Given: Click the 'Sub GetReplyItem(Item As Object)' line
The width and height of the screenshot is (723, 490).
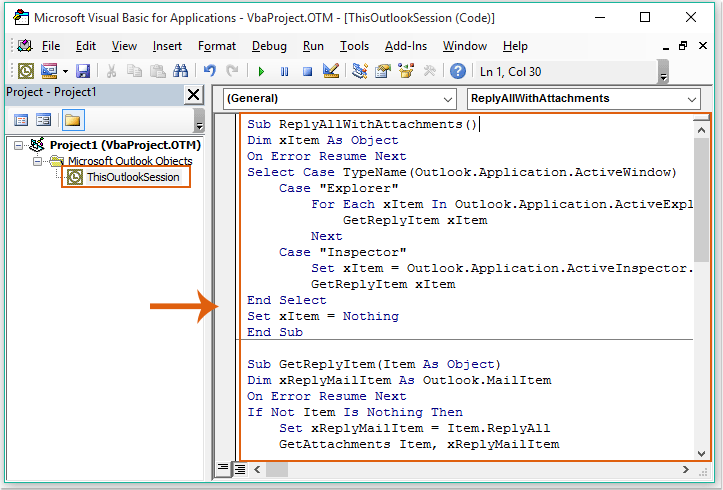Looking at the screenshot, I should (374, 364).
